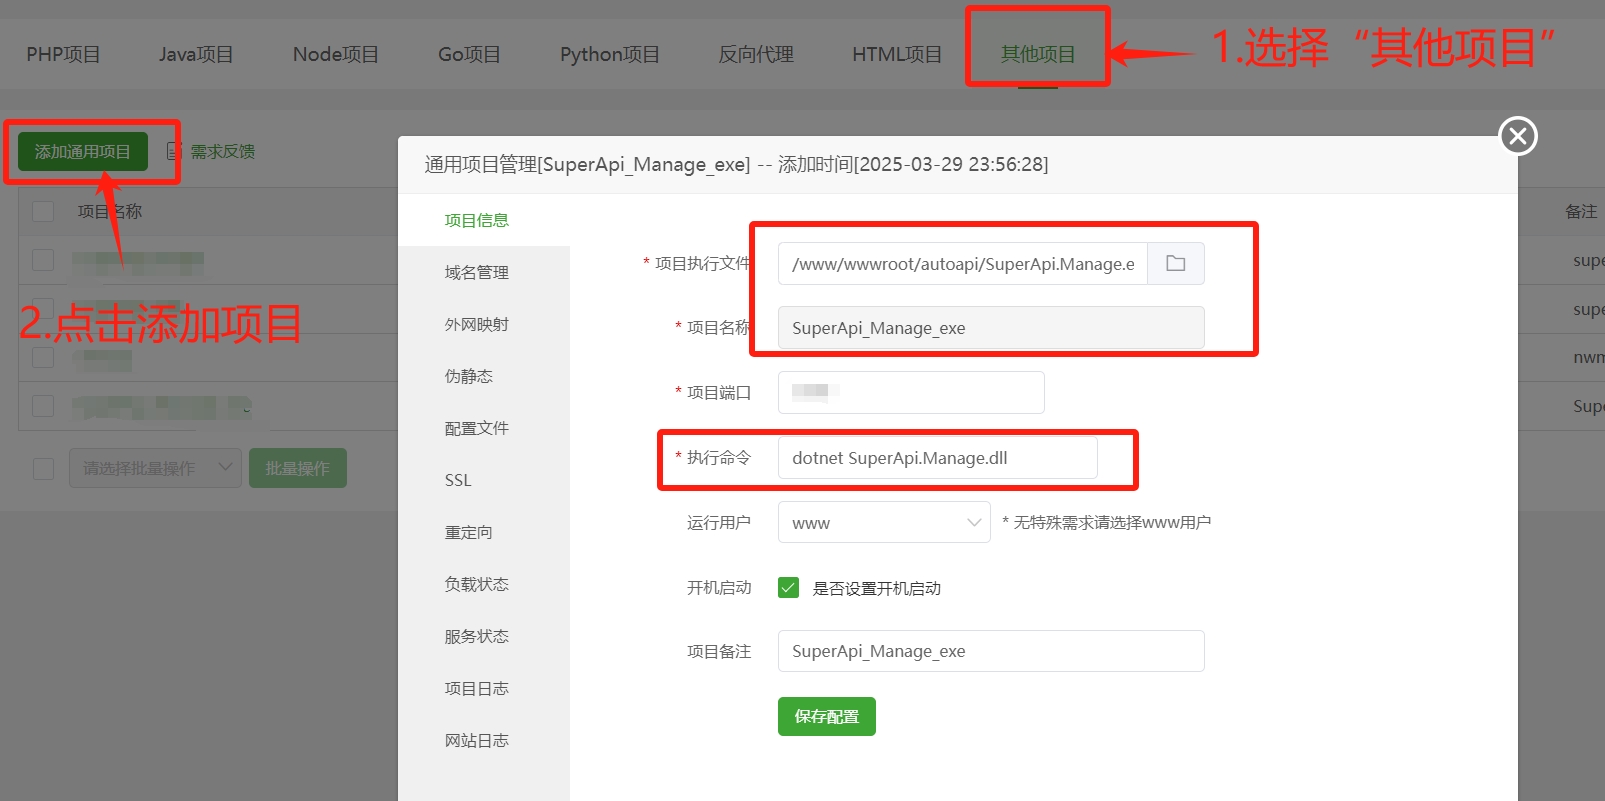
Task: Open the 项目信息 section in sidebar
Action: 477,220
